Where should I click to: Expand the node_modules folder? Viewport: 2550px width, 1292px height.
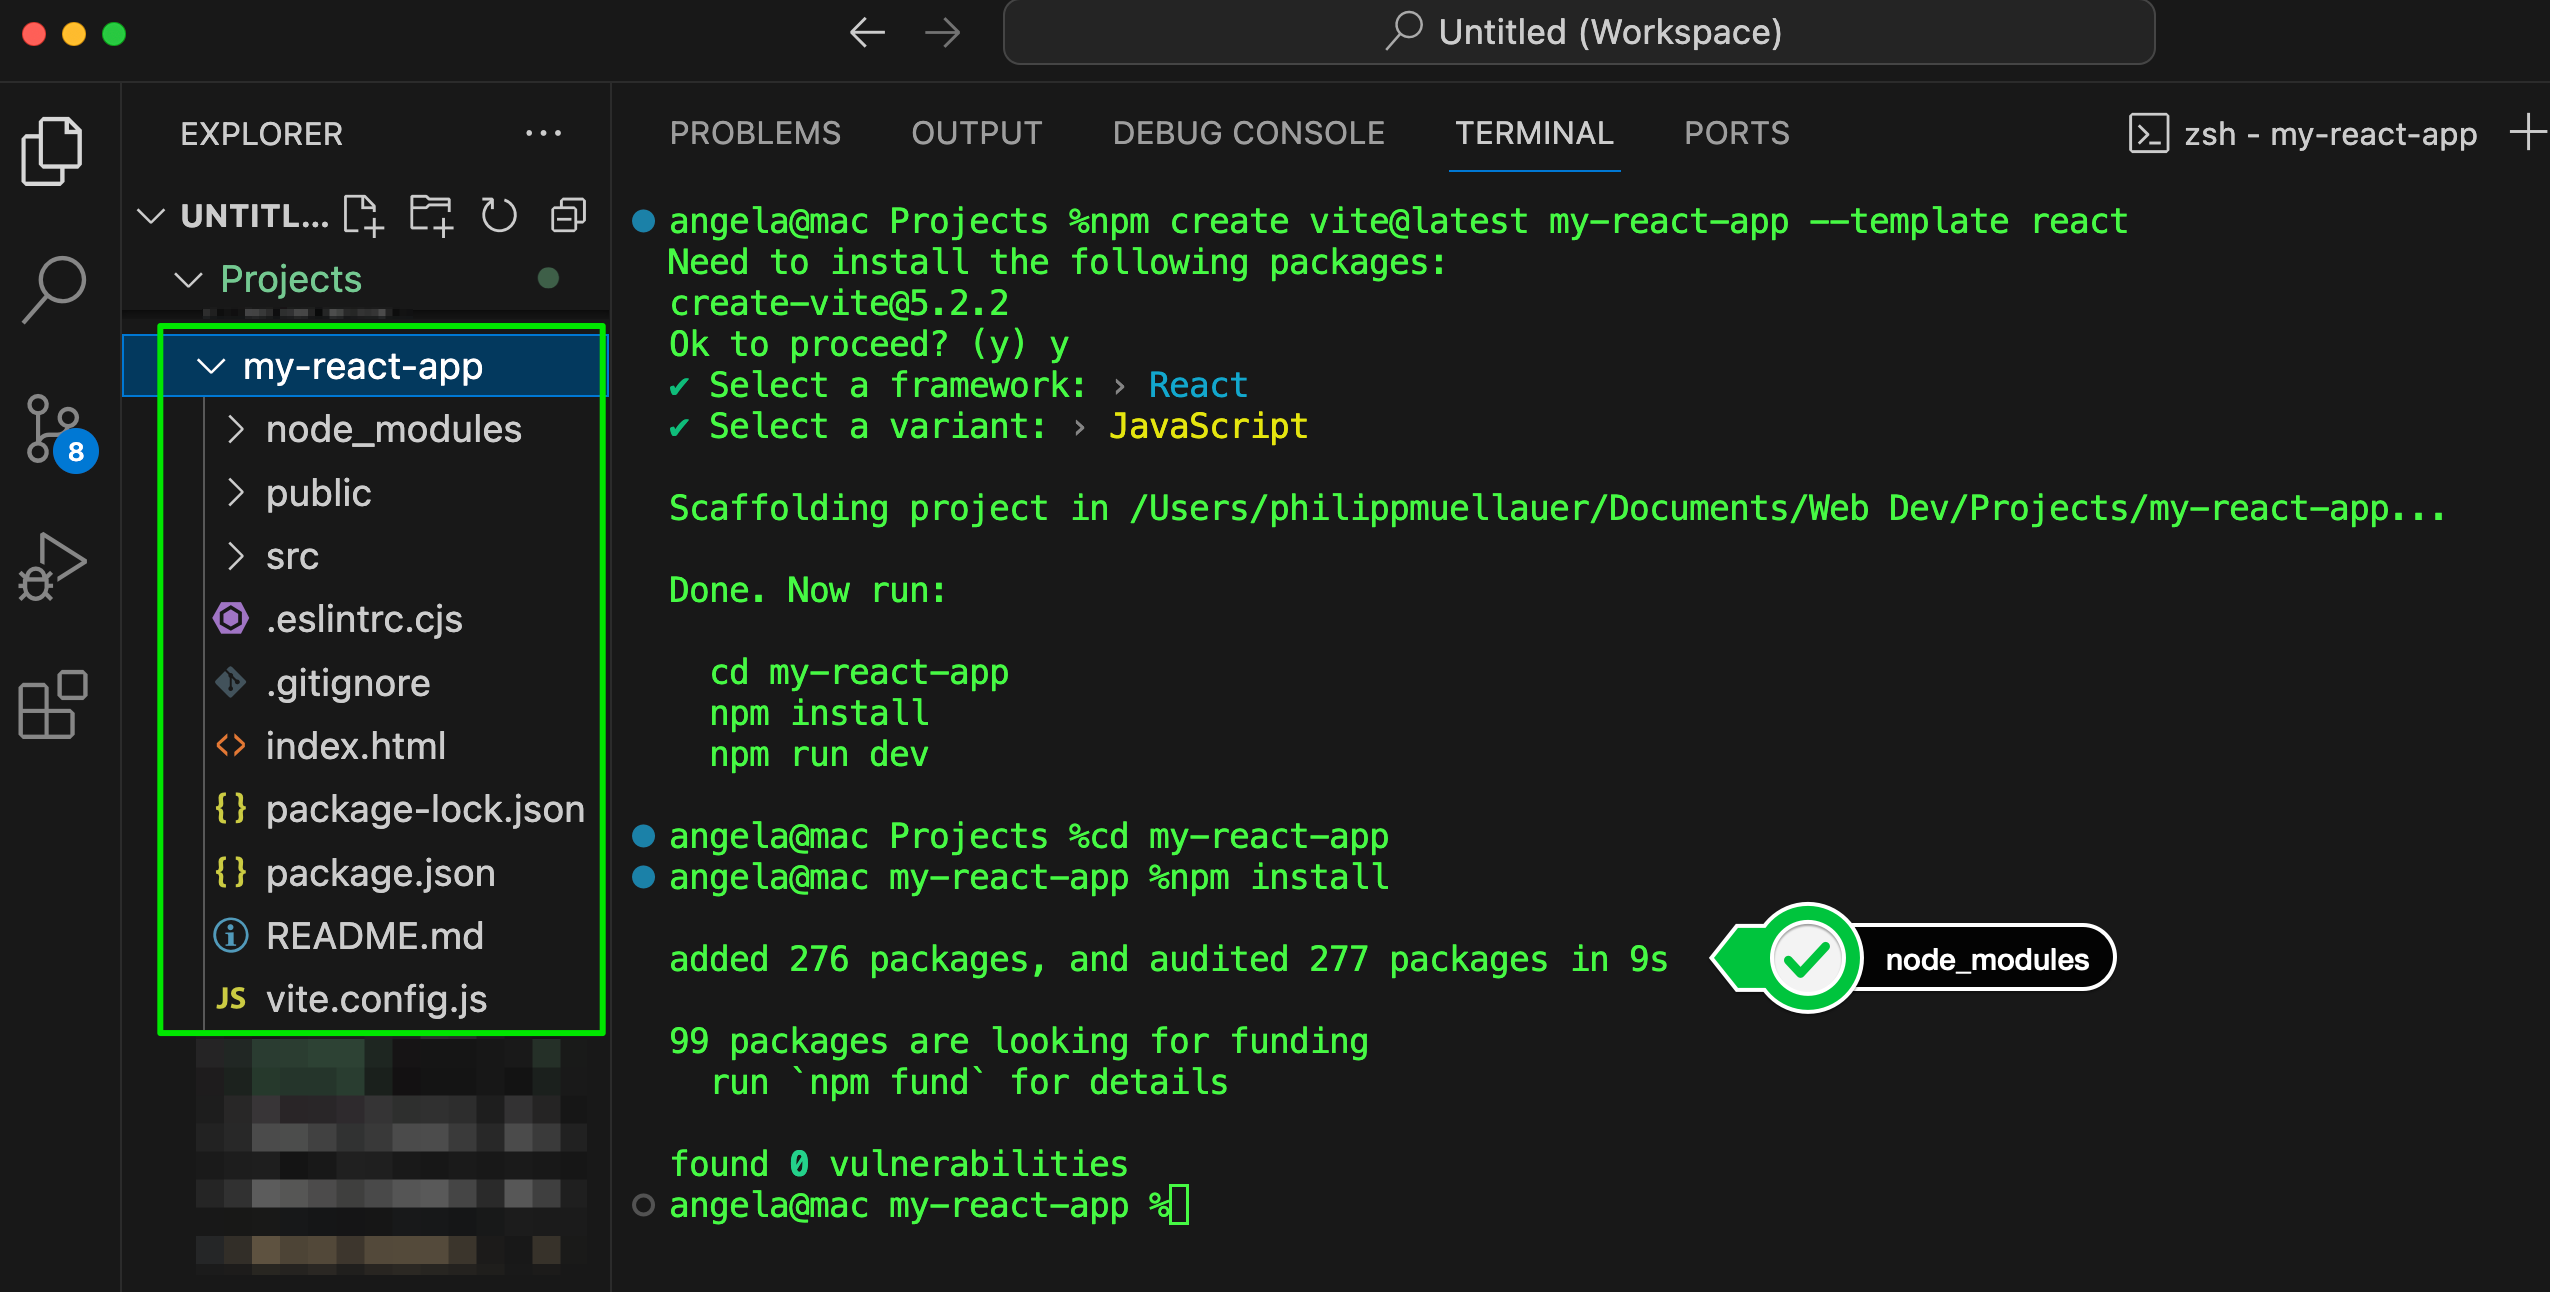click(236, 430)
